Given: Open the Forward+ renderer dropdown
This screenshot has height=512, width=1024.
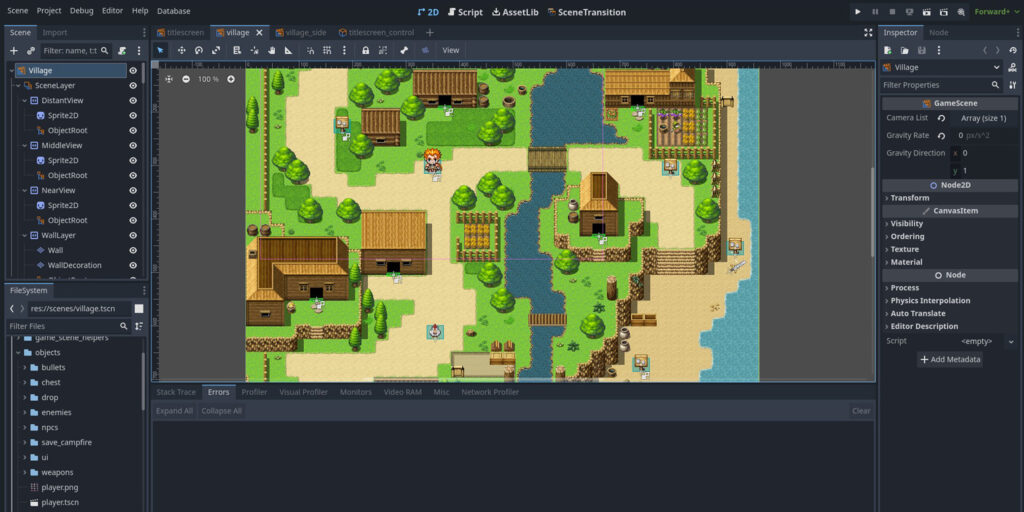Looking at the screenshot, I should tap(996, 12).
